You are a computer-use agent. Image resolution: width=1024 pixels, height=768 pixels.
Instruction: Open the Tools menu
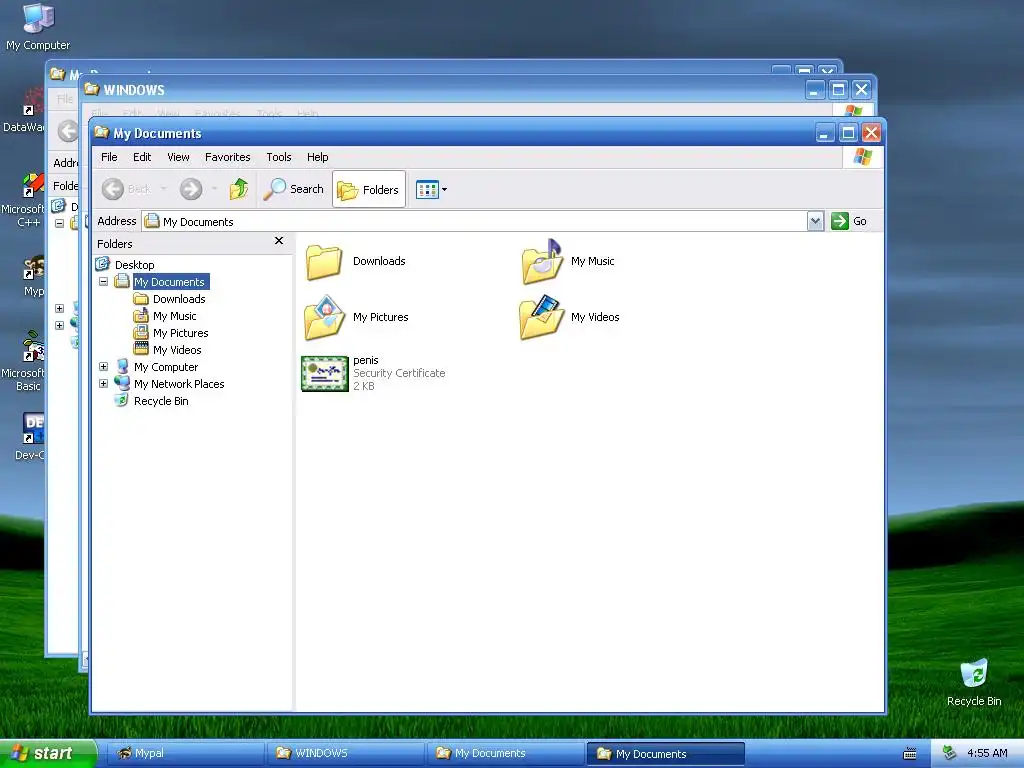[x=278, y=157]
